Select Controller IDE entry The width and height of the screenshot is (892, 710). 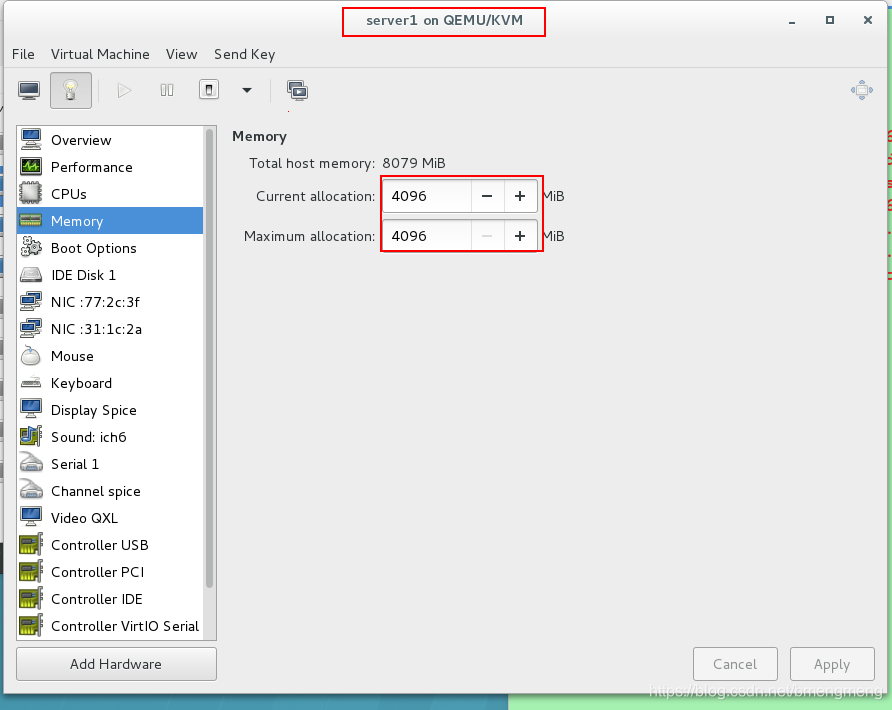(110, 599)
